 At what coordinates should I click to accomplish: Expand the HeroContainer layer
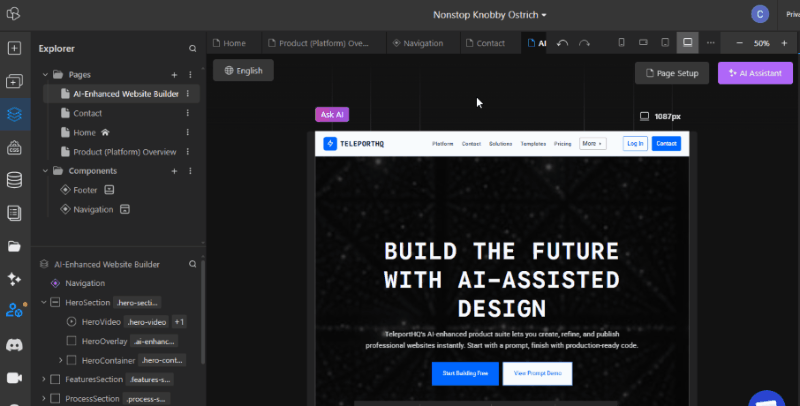point(61,361)
